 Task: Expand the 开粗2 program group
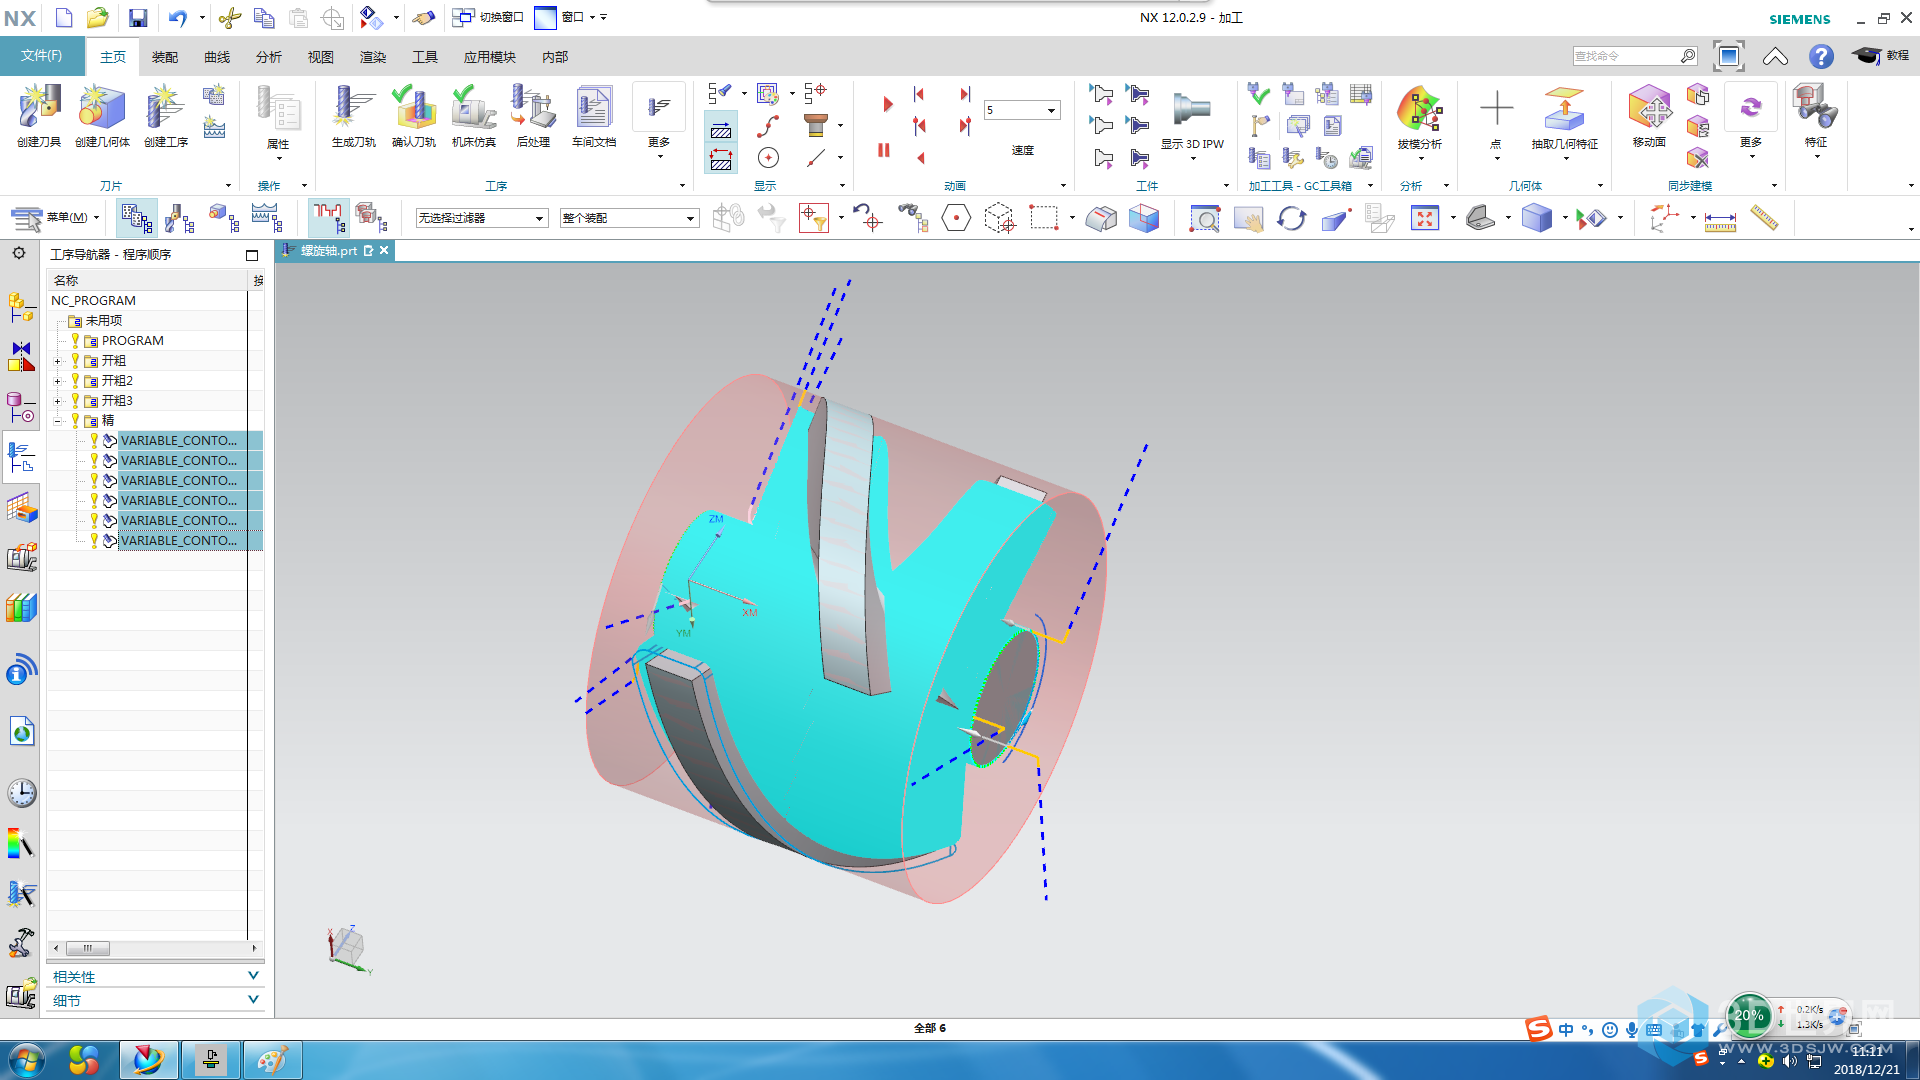(57, 381)
